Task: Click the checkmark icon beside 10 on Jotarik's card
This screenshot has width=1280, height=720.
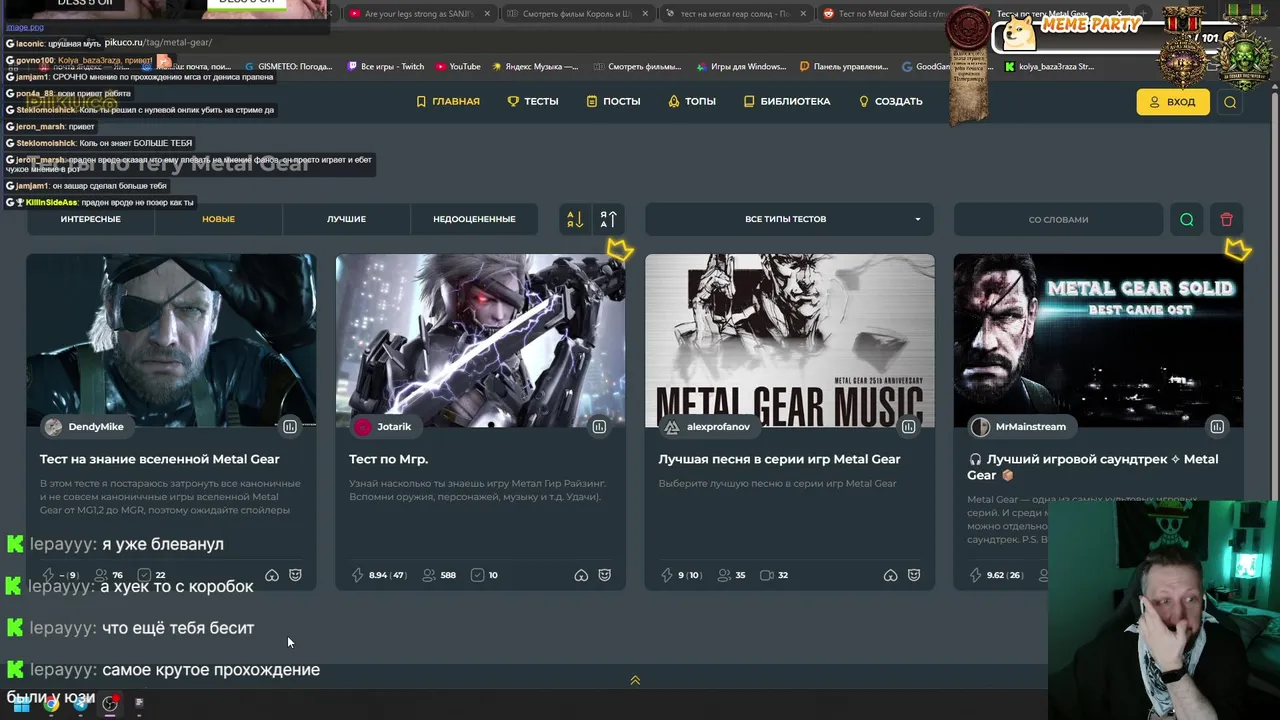Action: point(477,575)
